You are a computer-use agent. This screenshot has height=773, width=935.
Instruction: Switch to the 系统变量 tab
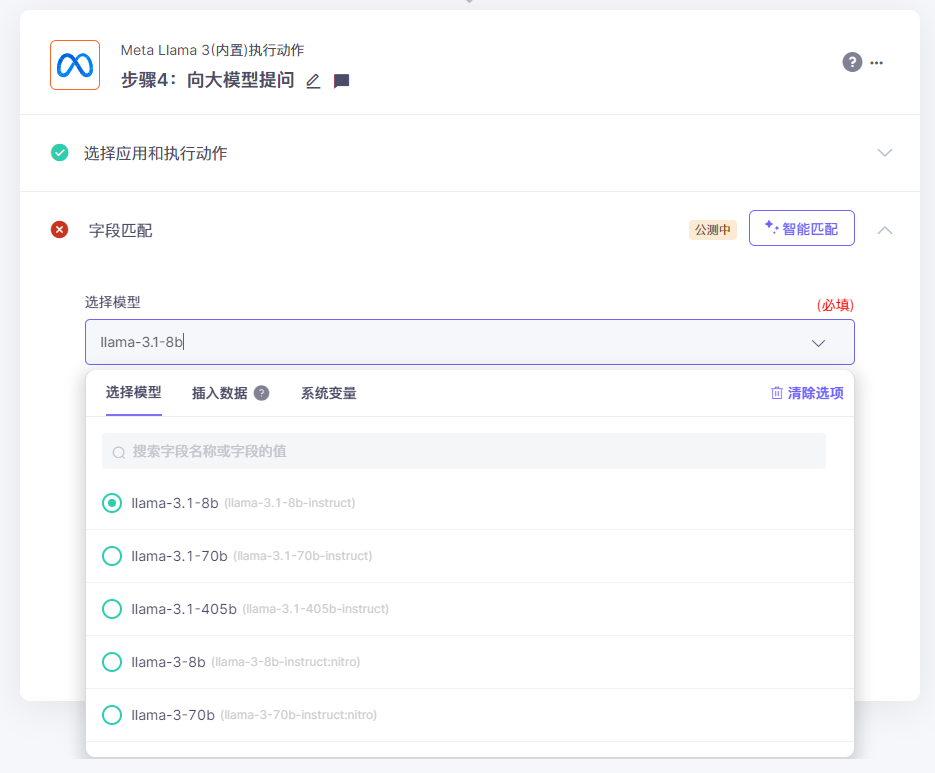click(x=329, y=393)
